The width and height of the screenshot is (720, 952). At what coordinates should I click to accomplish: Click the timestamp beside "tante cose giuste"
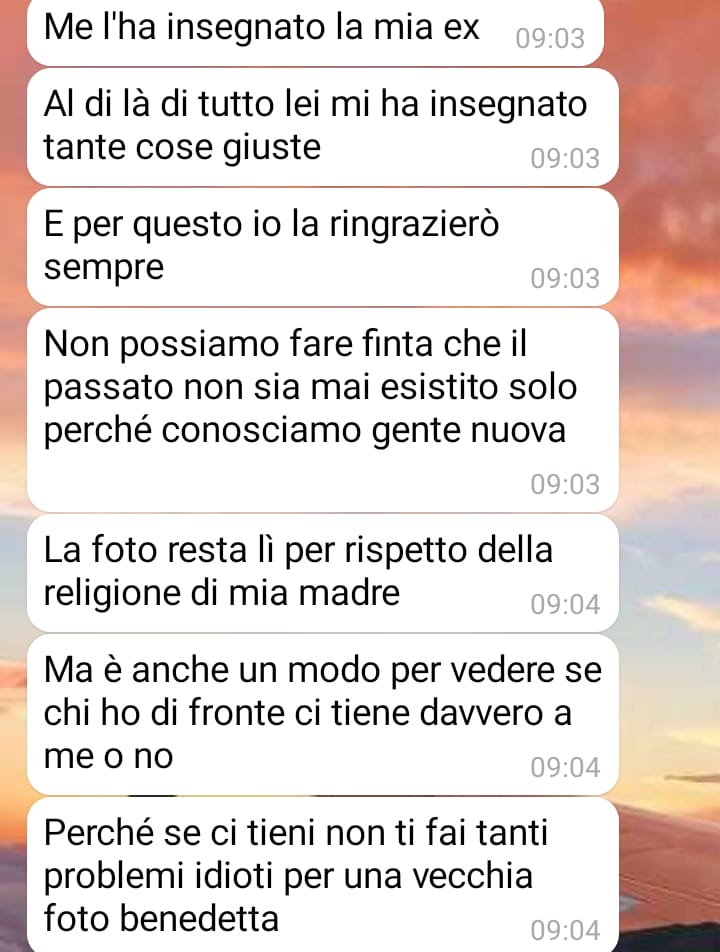(565, 159)
